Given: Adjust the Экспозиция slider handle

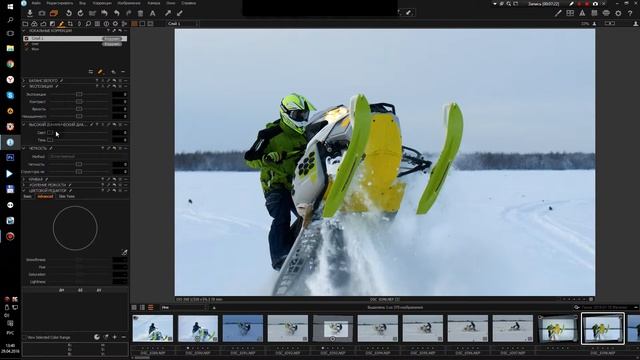Looking at the screenshot, I should 79,94.
